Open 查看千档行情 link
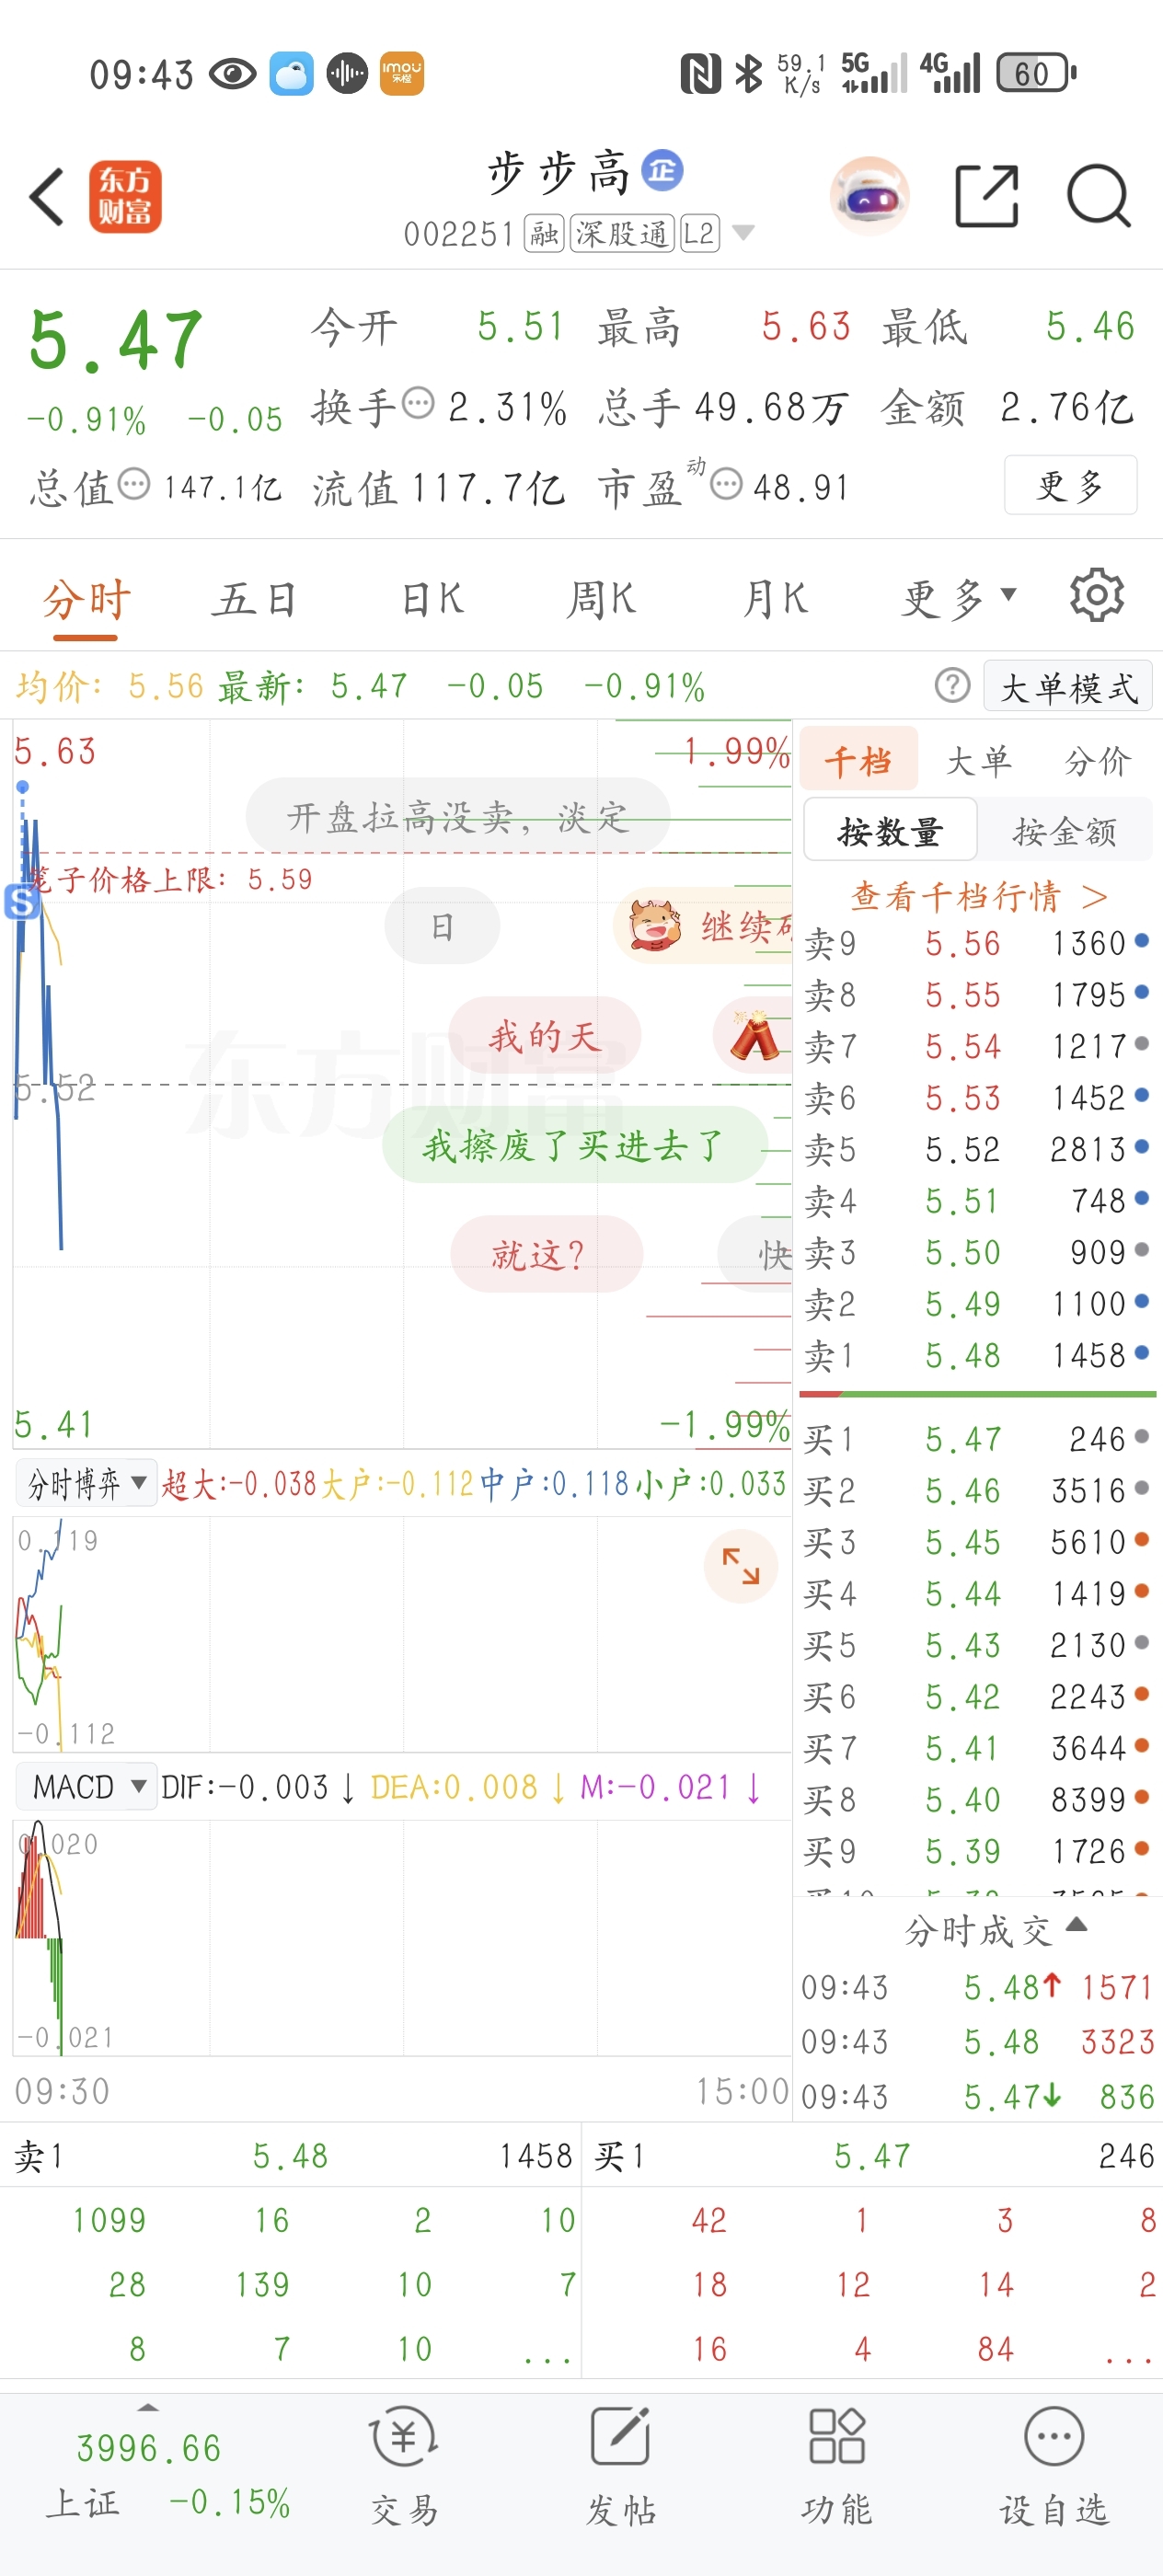Viewport: 1163px width, 2576px height. (x=978, y=896)
